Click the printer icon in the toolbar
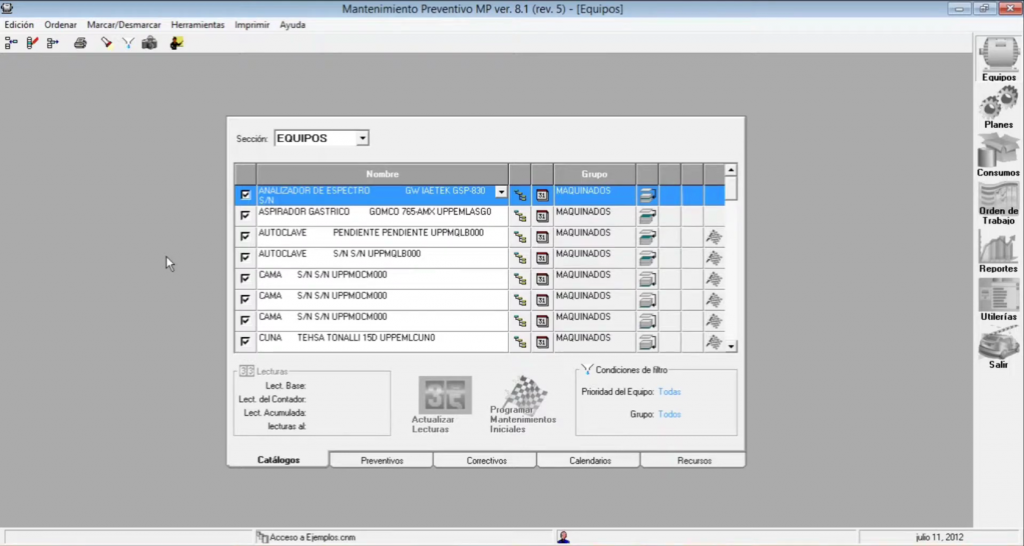1024x546 pixels. click(81, 43)
